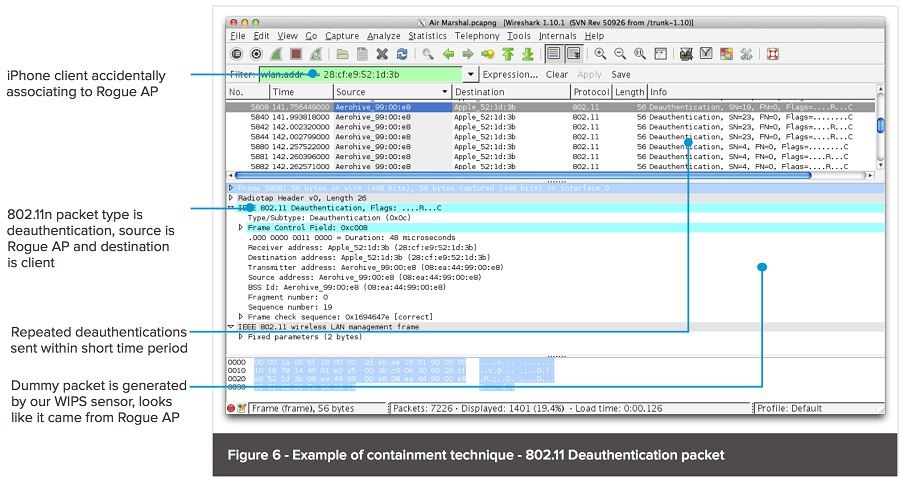Viewport: 900px width, 480px height.
Task: Open capture options toolbar icon
Action: [256, 54]
